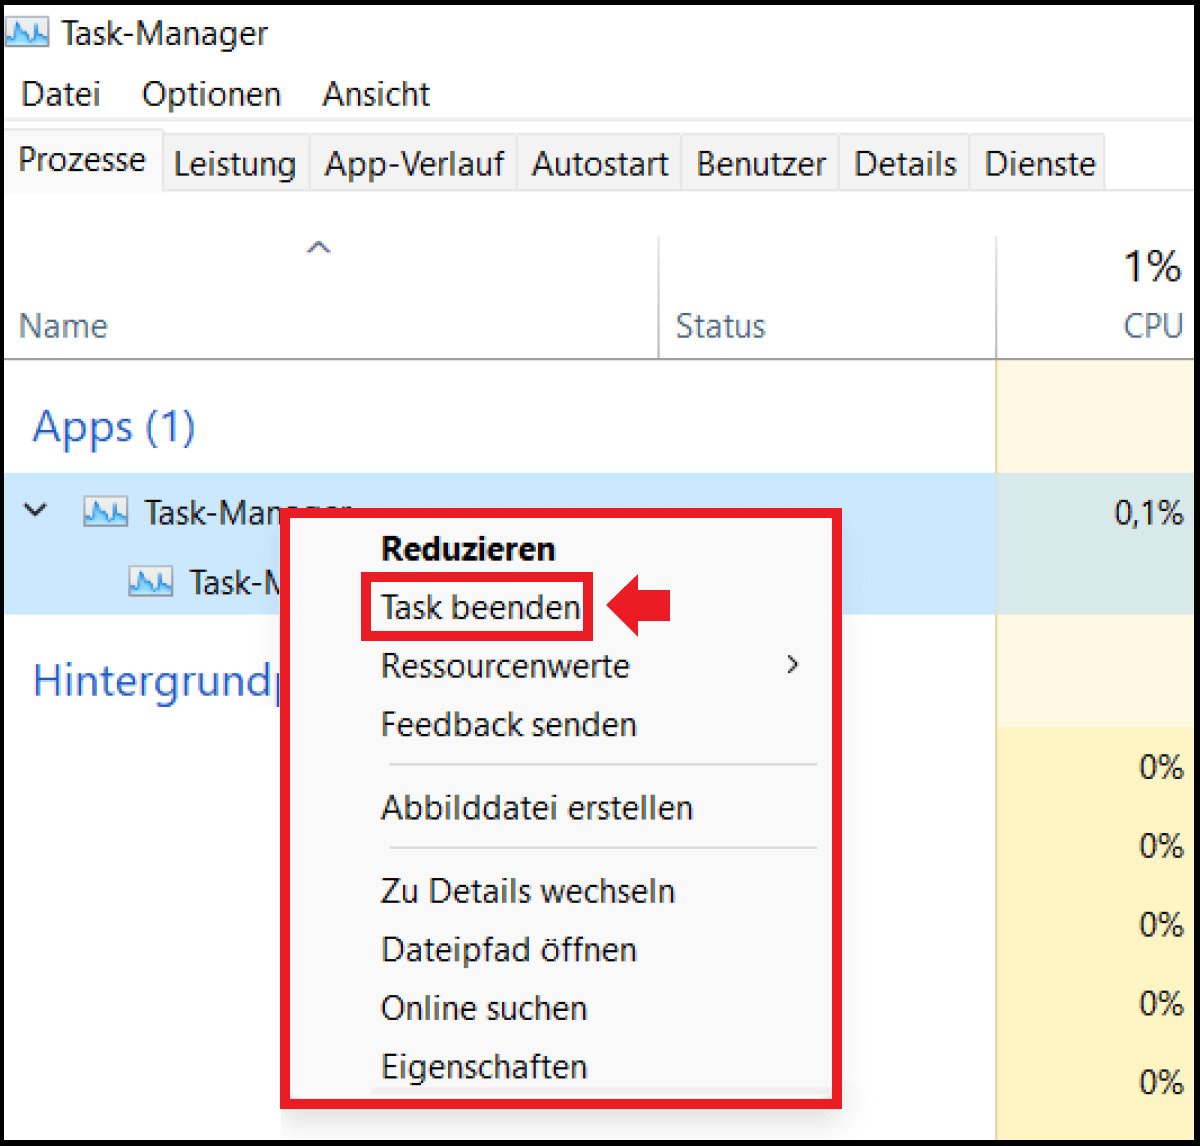Select Zu Details wechseln in the context menu

point(527,890)
